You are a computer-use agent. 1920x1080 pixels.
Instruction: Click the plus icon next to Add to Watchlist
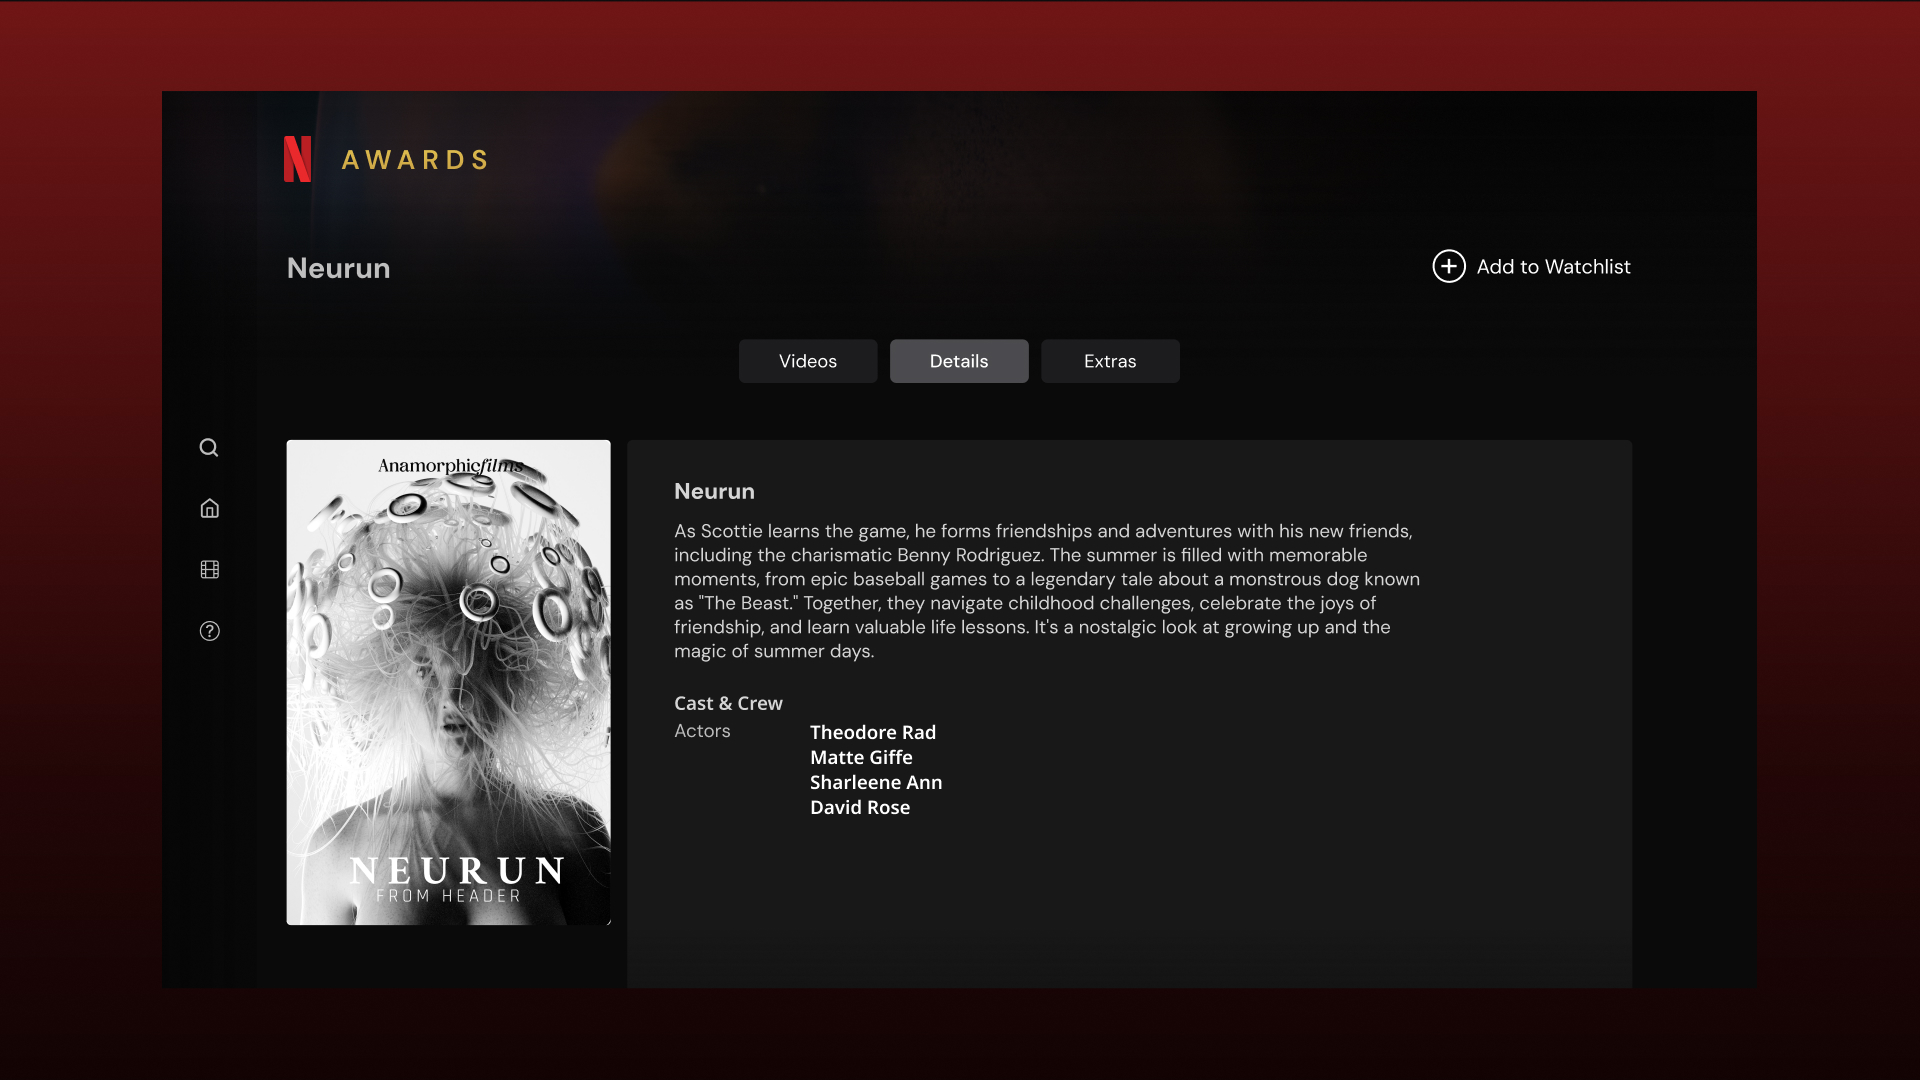point(1449,266)
